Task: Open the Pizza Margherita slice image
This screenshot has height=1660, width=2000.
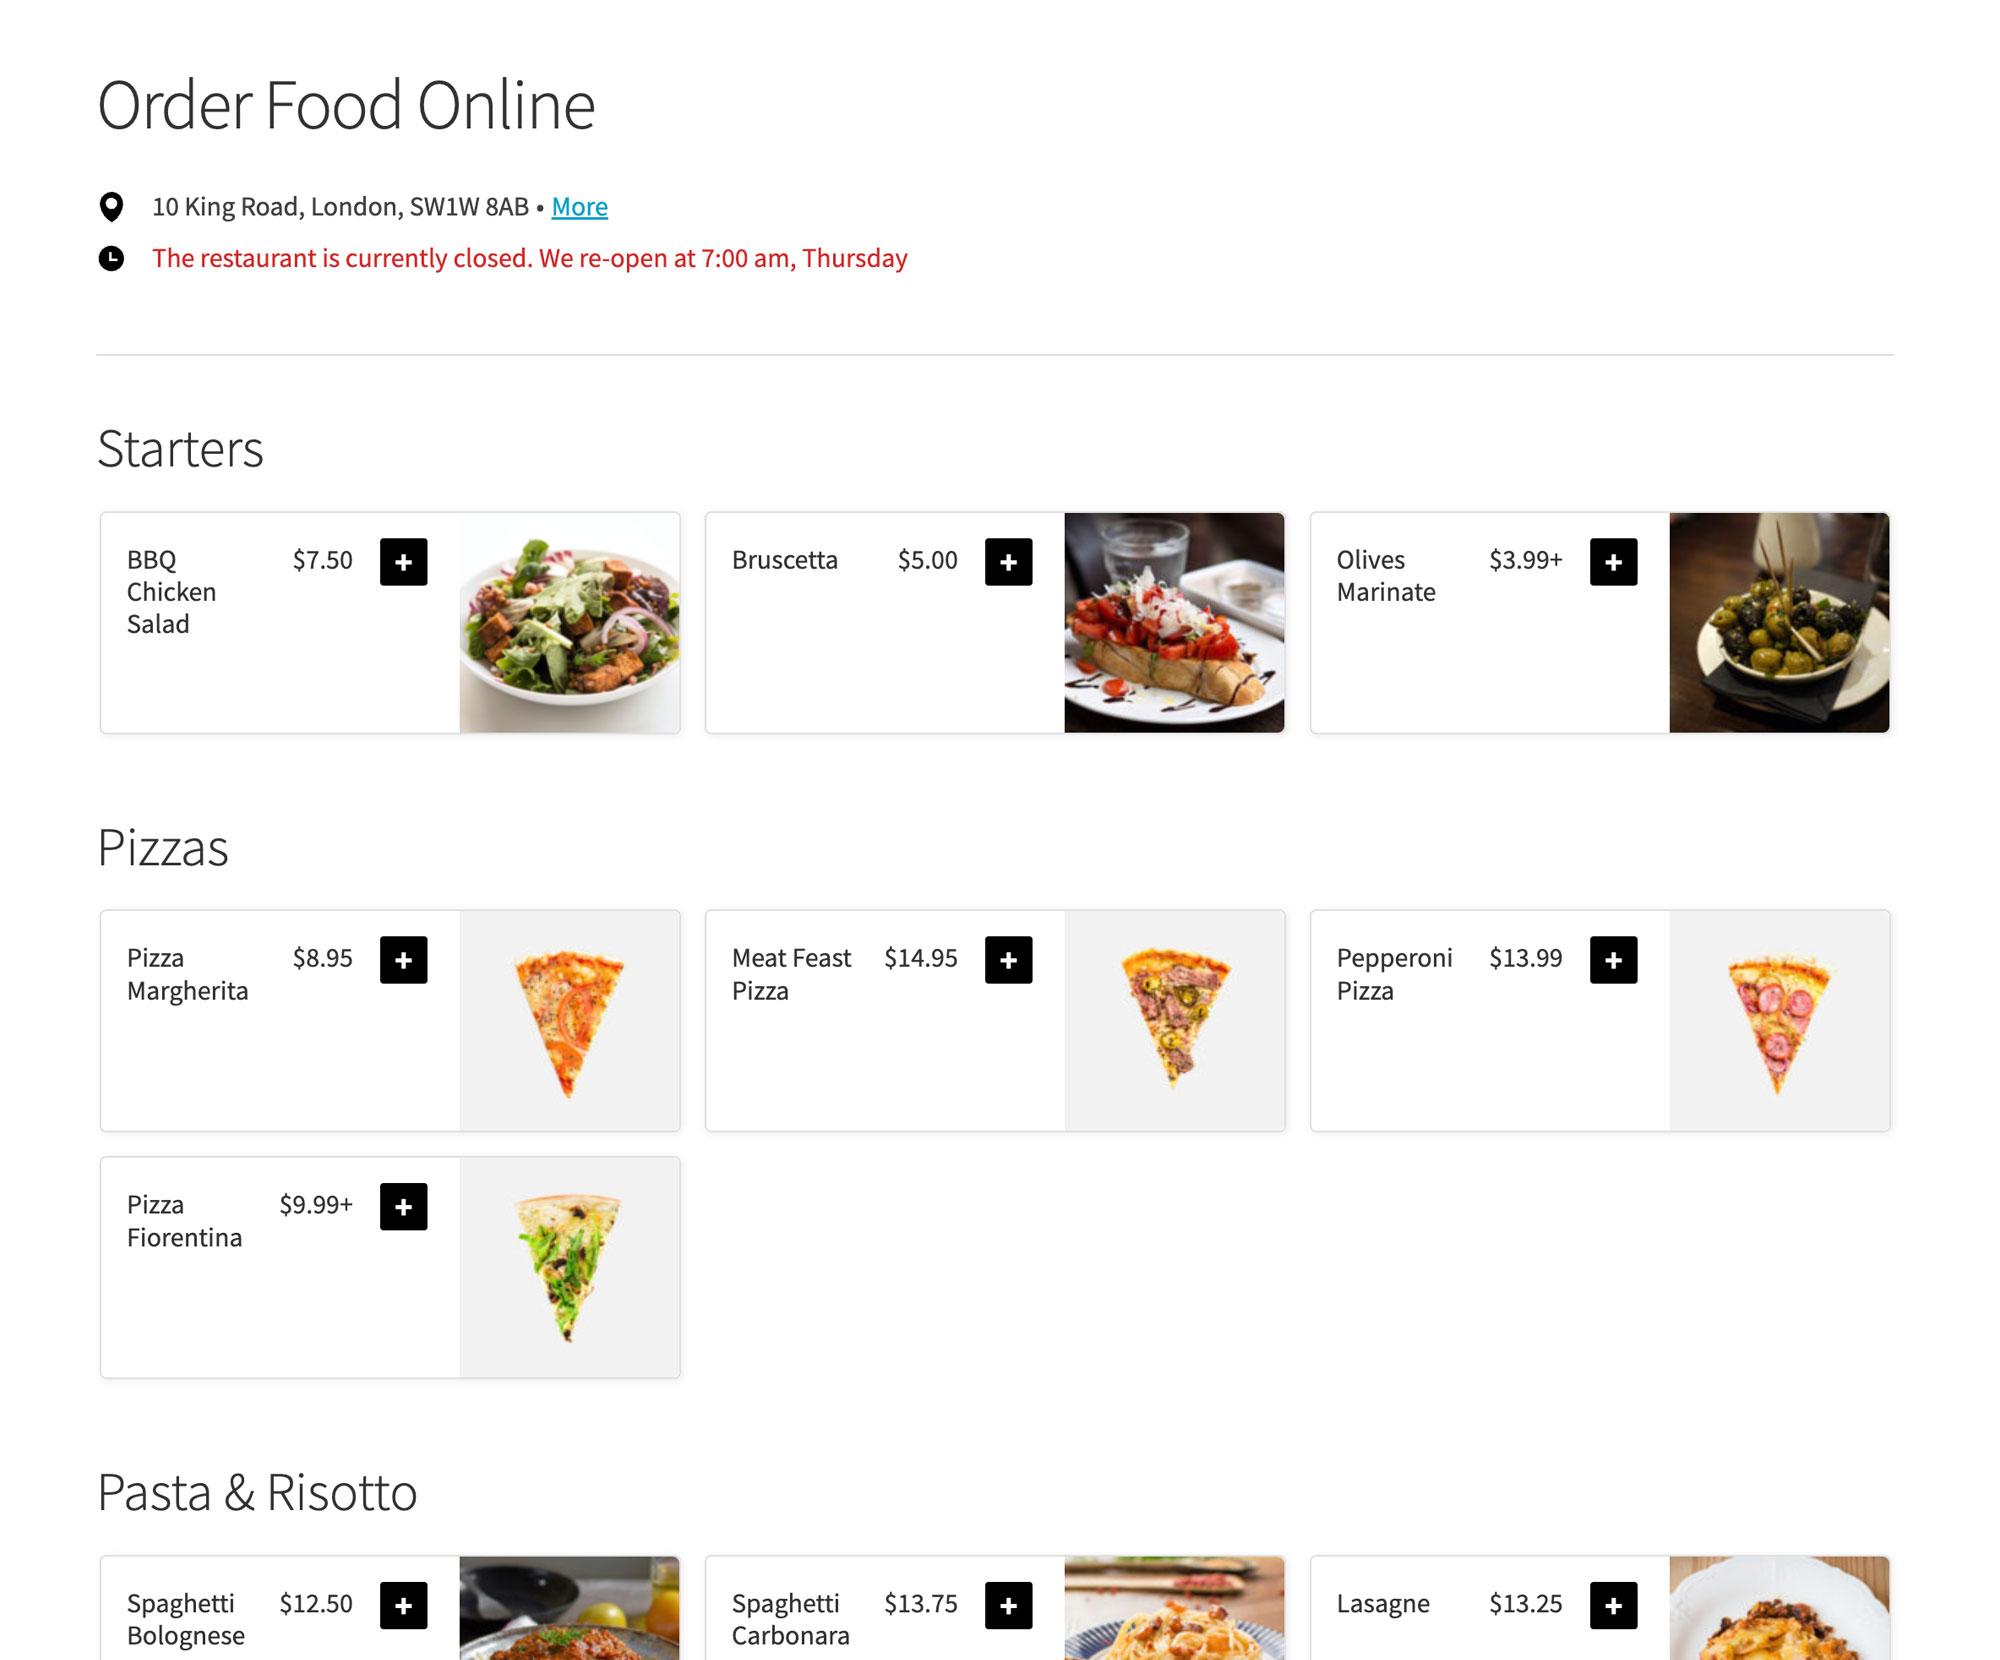Action: [570, 1021]
